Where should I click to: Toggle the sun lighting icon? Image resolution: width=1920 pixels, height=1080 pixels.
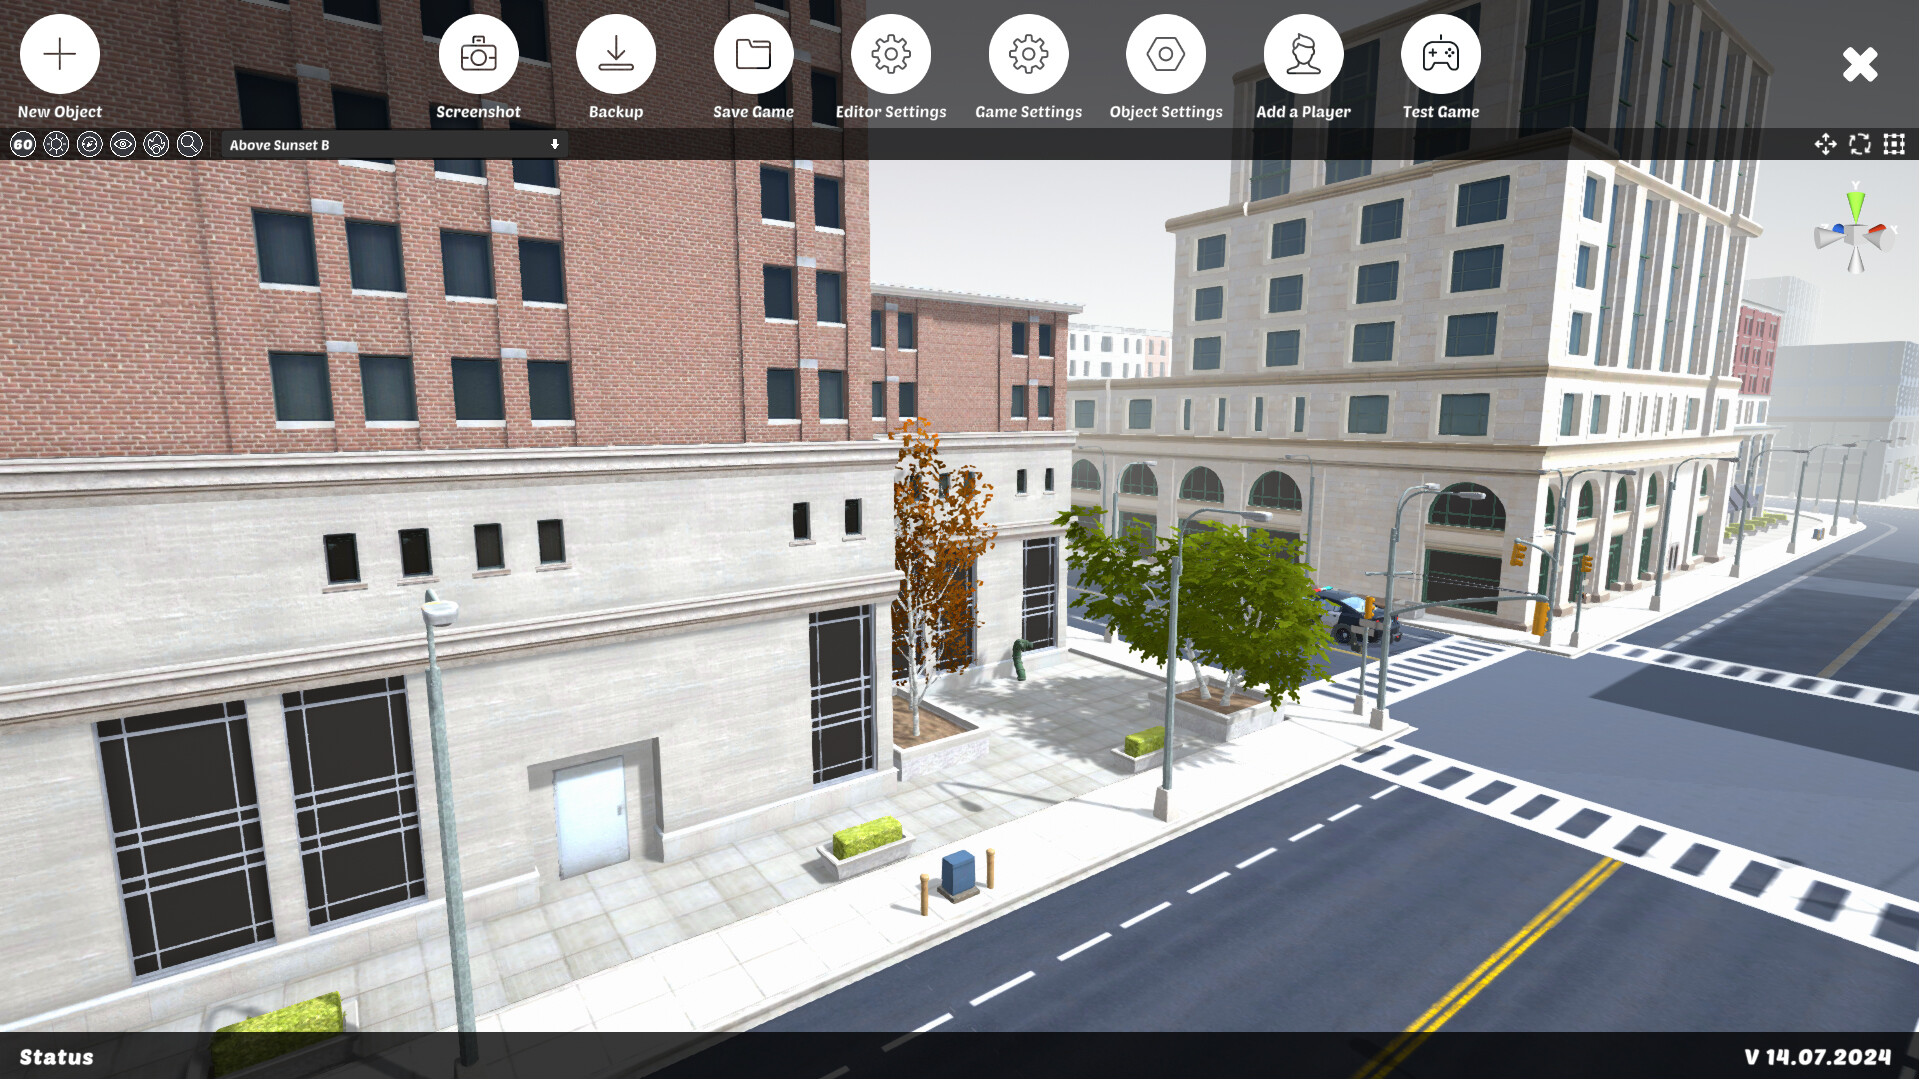coord(56,144)
